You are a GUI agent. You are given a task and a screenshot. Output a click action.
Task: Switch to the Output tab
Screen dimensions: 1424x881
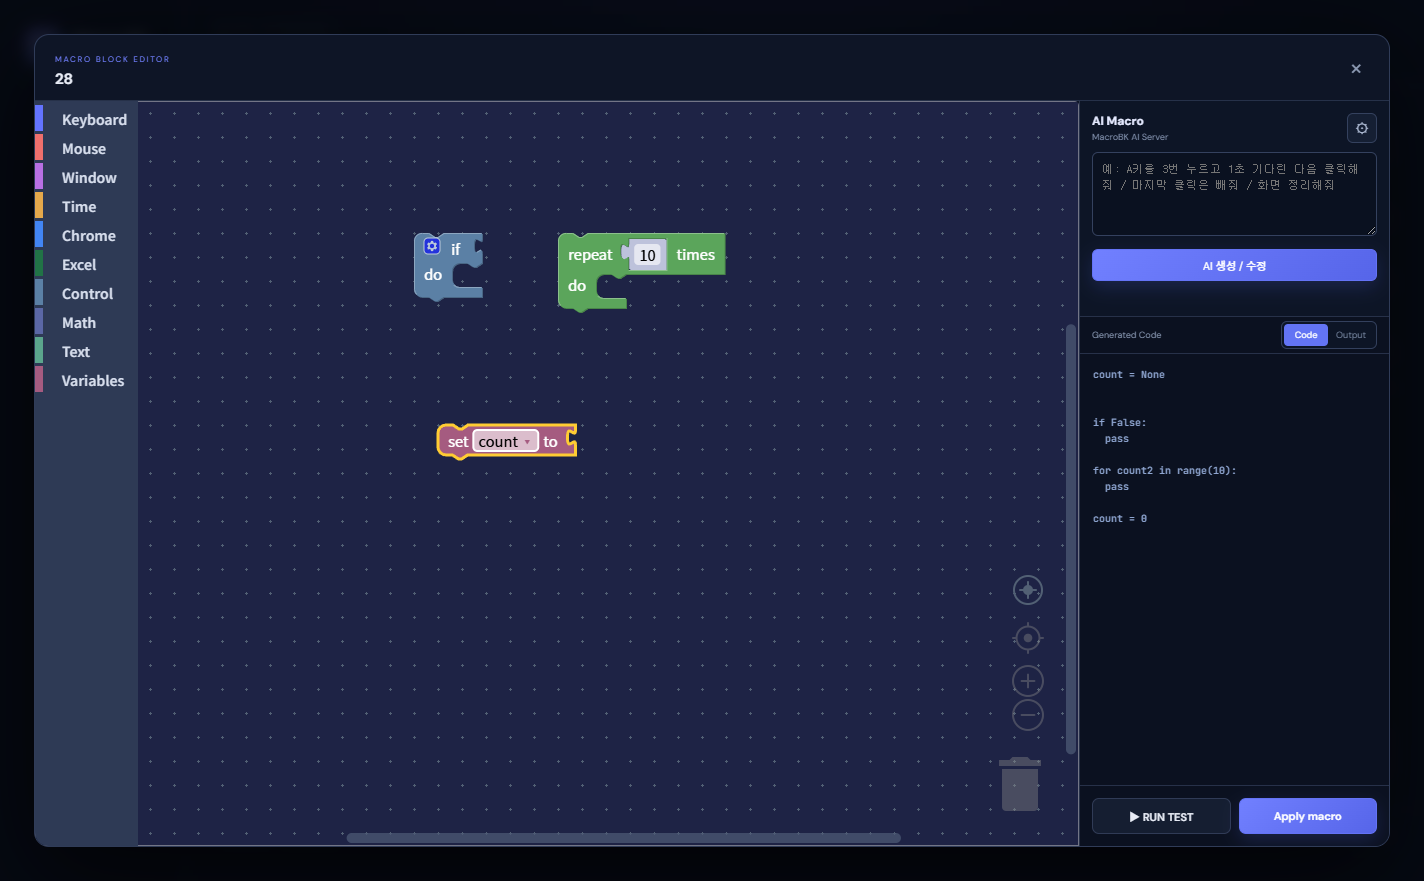pos(1351,335)
